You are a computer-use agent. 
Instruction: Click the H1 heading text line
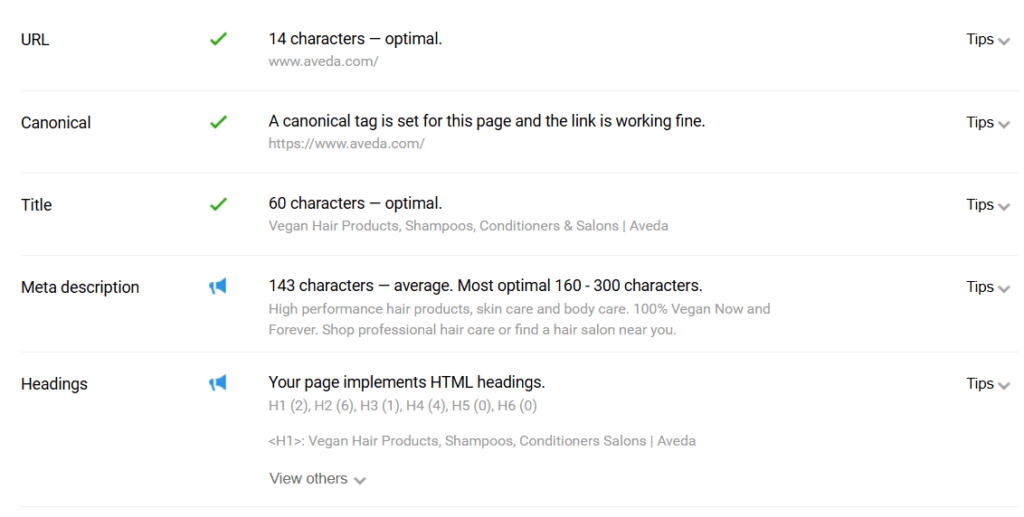pos(482,441)
